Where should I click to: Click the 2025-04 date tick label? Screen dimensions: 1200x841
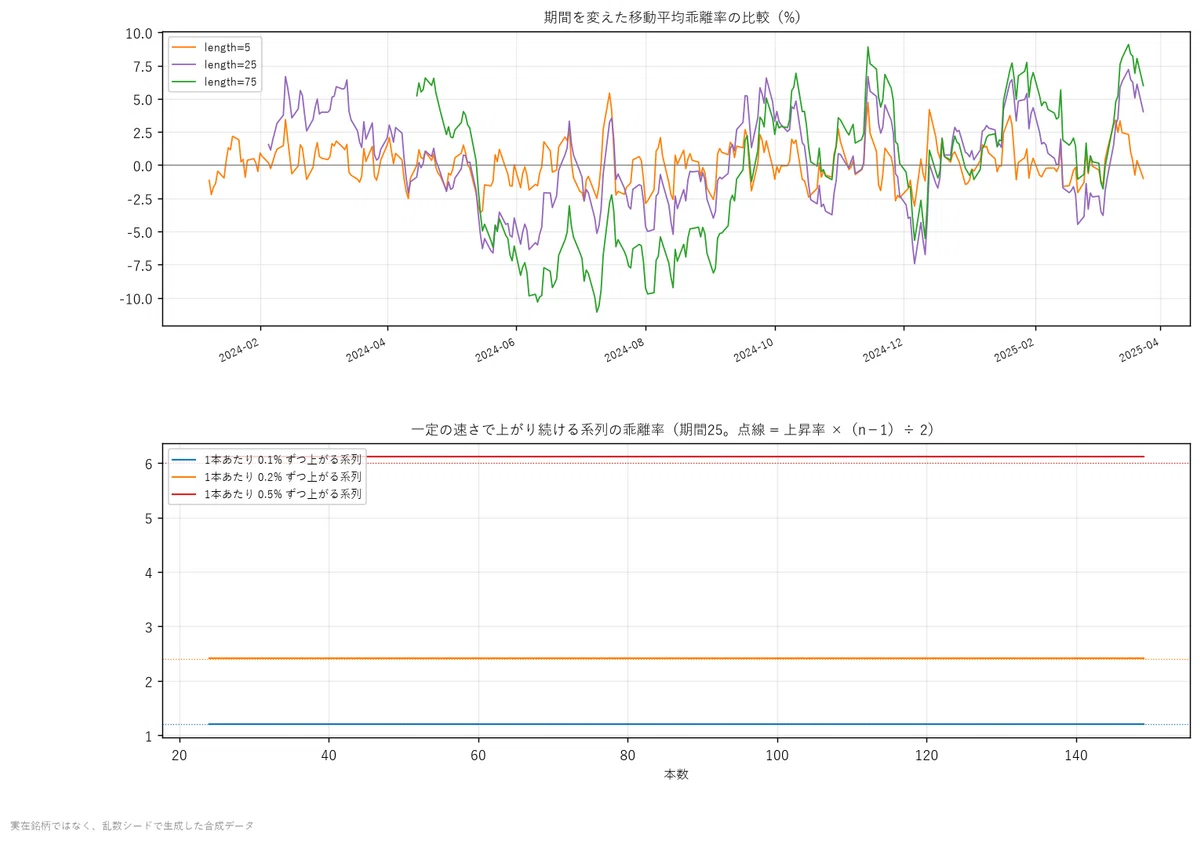[1139, 352]
